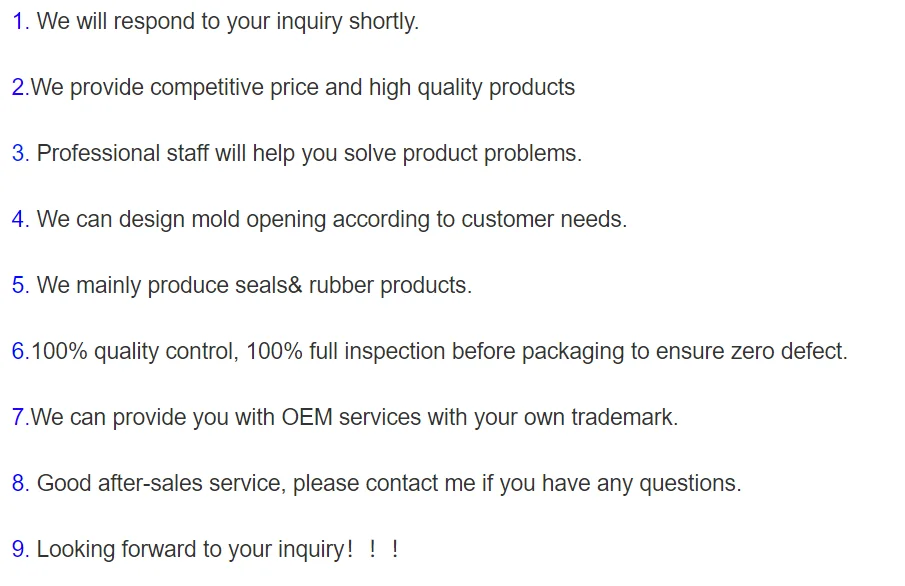905x586 pixels.
Task: Click the text 'Good after-sales service'
Action: tap(160, 484)
